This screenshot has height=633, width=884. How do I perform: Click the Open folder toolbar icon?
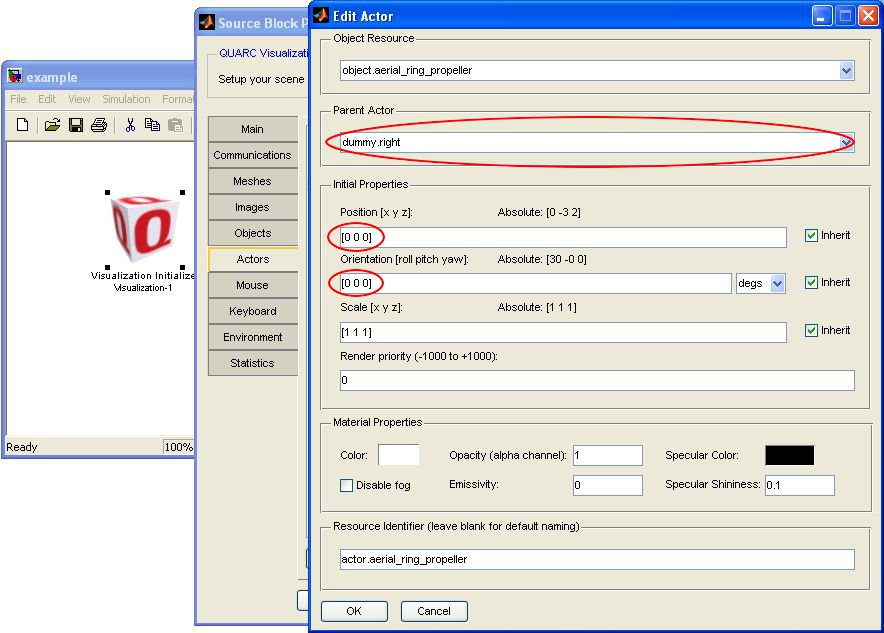(52, 125)
